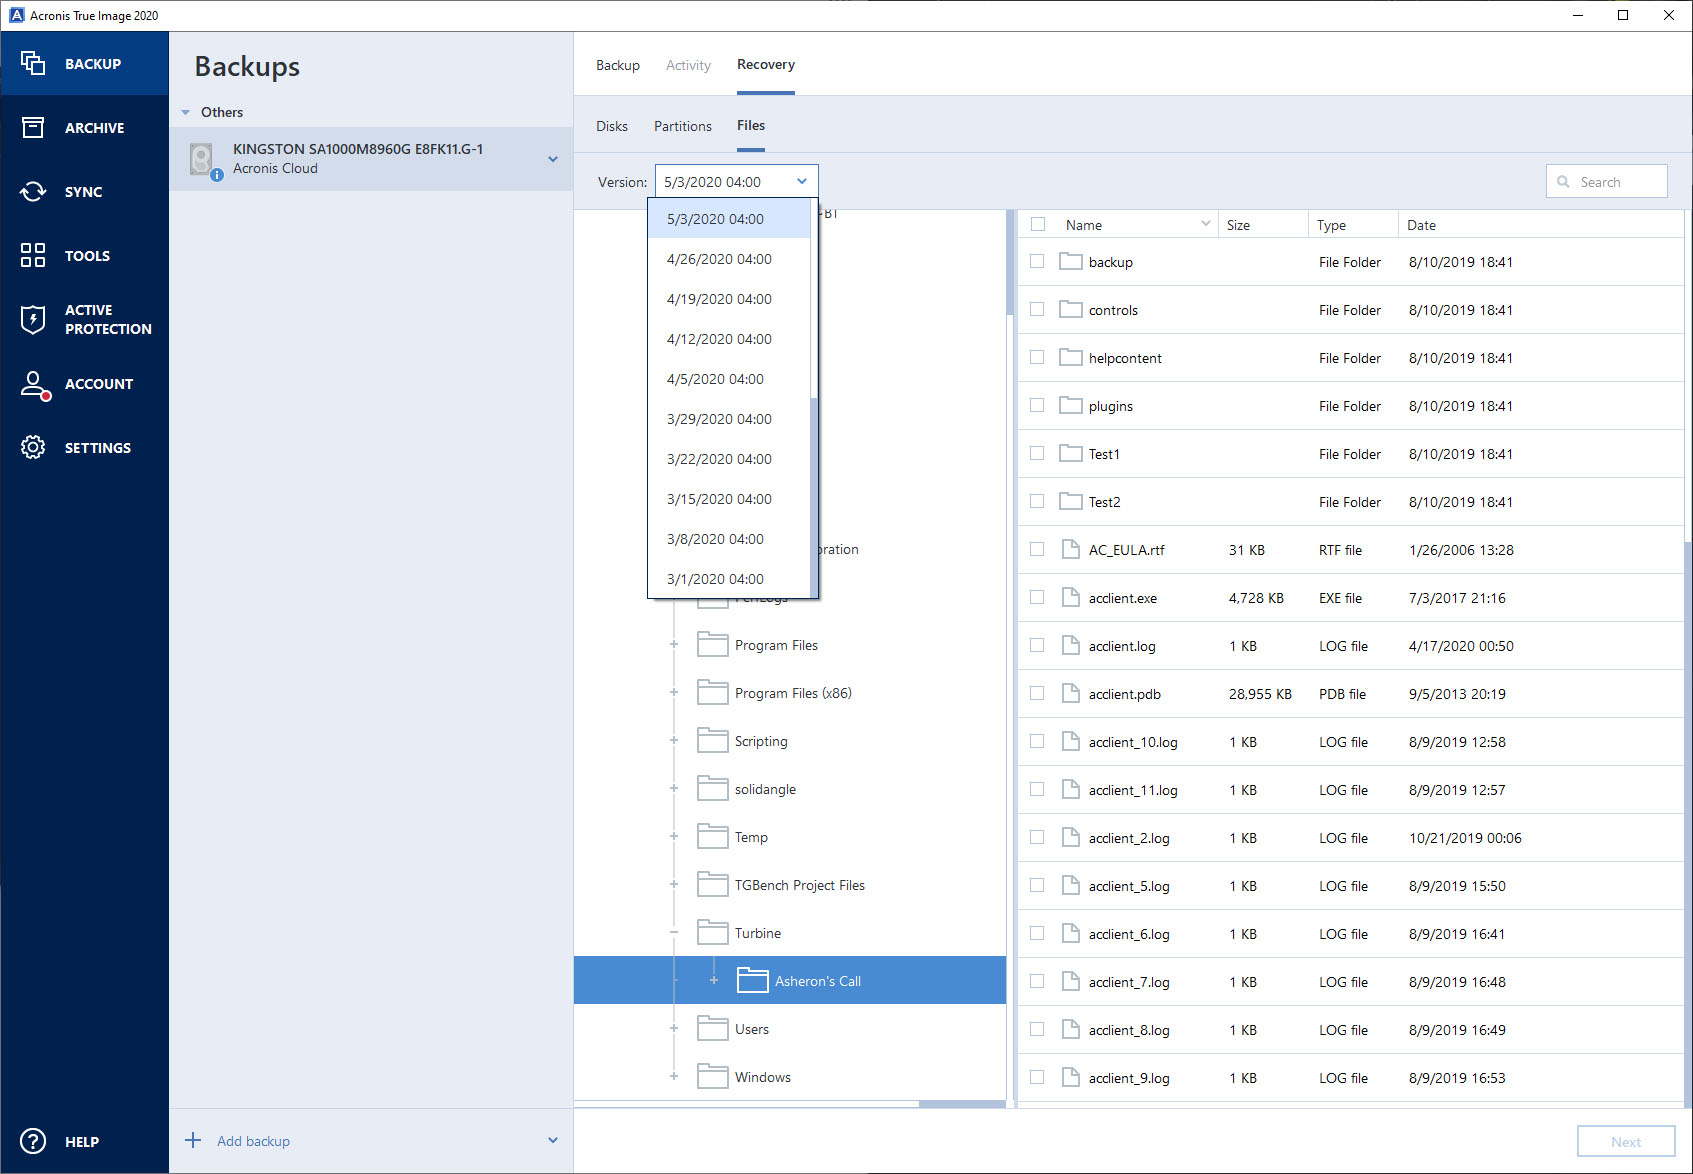Viewport: 1693px width, 1174px height.
Task: Check the box for Test1 folder
Action: (x=1037, y=453)
